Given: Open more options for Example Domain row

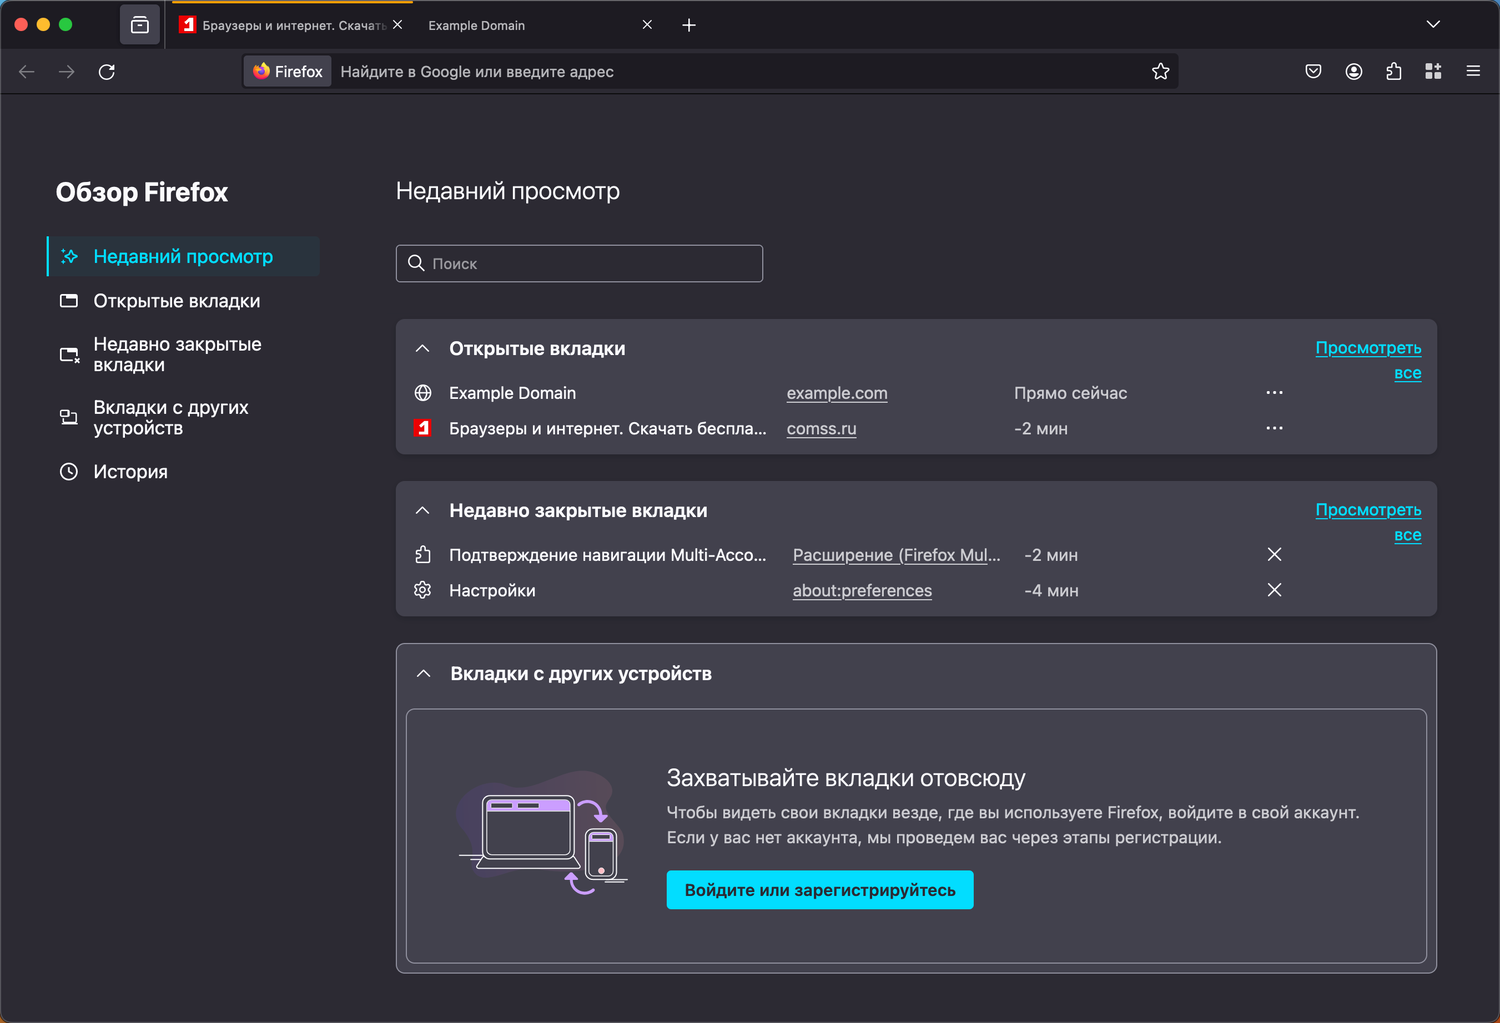Looking at the screenshot, I should [x=1274, y=393].
